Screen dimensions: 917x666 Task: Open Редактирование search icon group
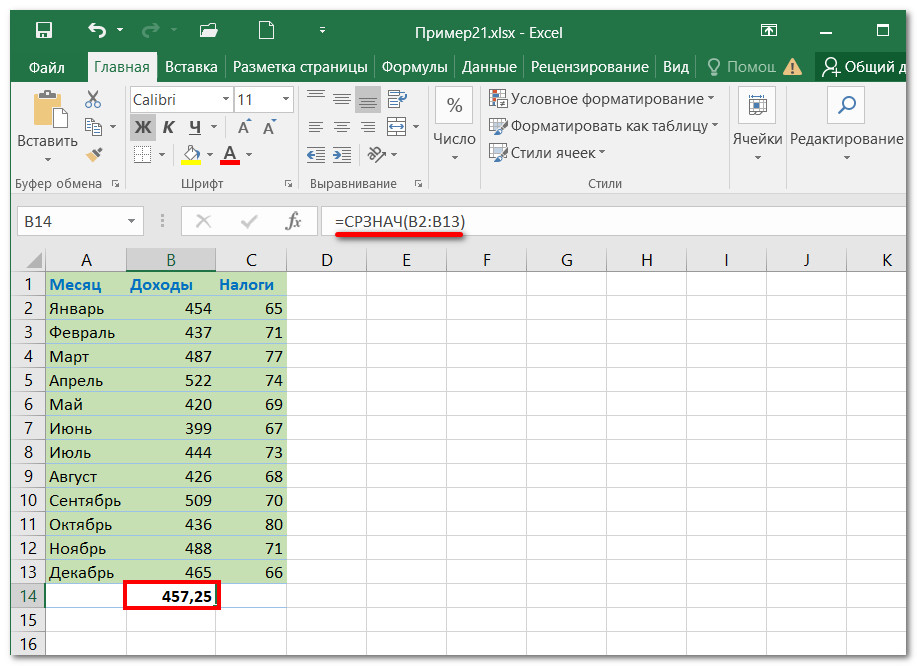(846, 105)
